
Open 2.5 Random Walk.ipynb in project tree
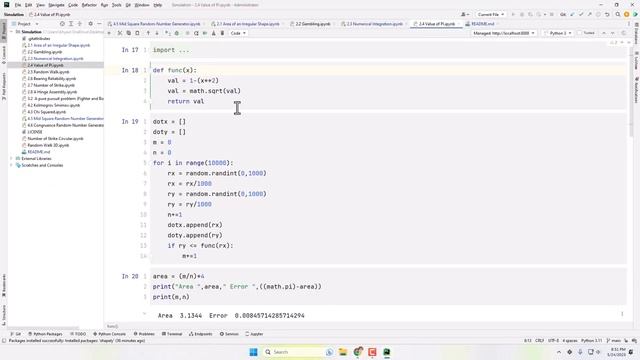pos(48,72)
